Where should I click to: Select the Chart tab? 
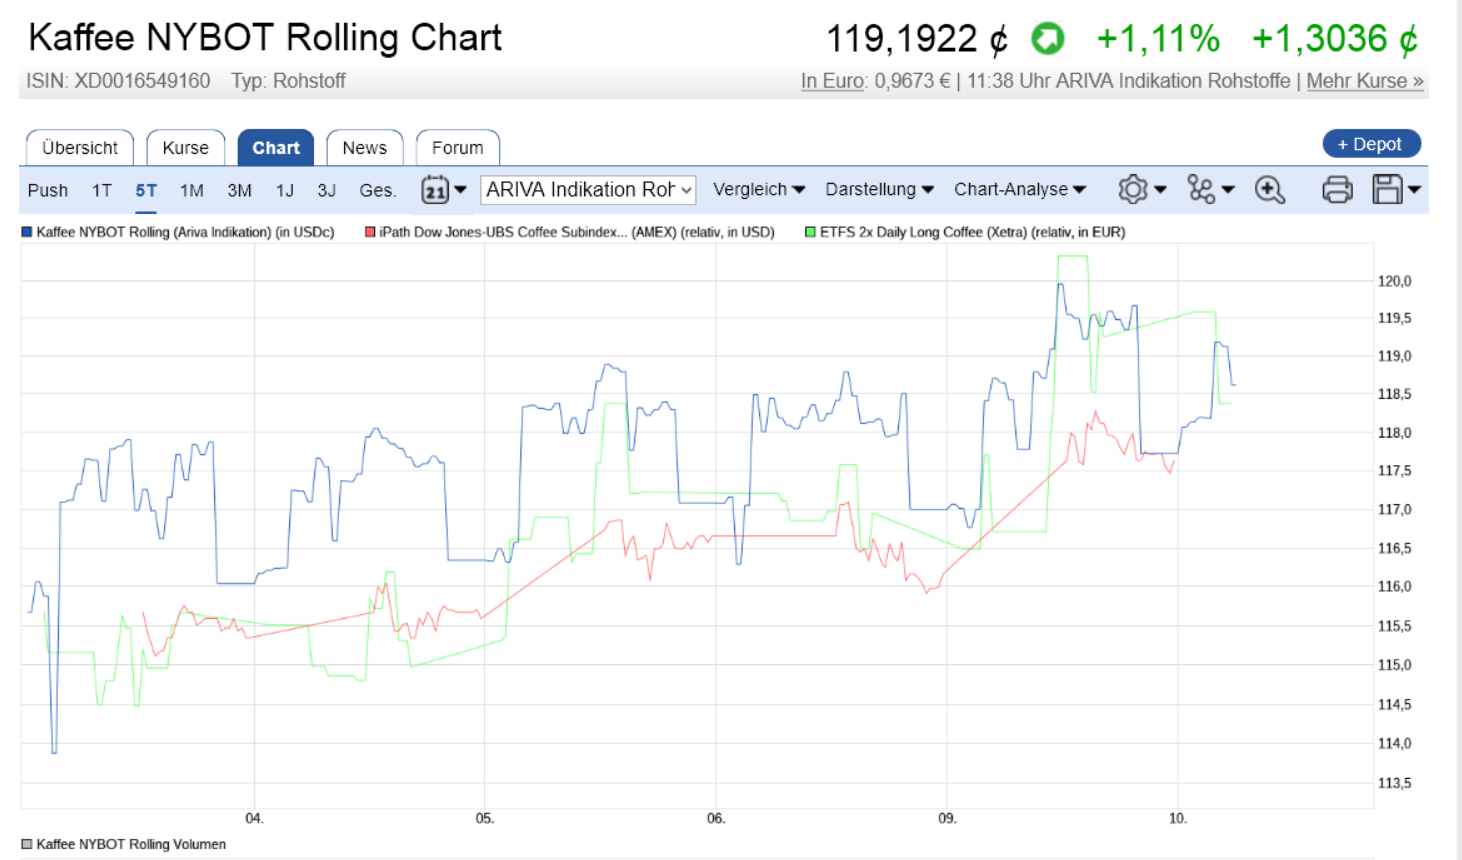276,148
